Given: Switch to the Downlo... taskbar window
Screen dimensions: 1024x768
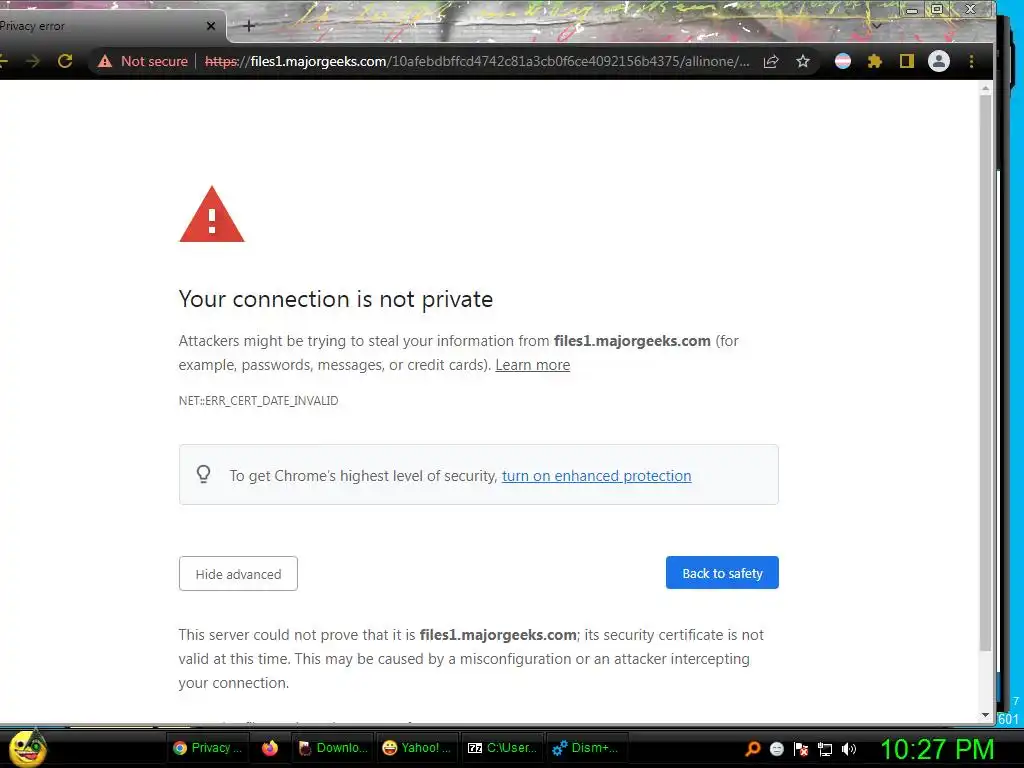Looking at the screenshot, I should pyautogui.click(x=333, y=748).
